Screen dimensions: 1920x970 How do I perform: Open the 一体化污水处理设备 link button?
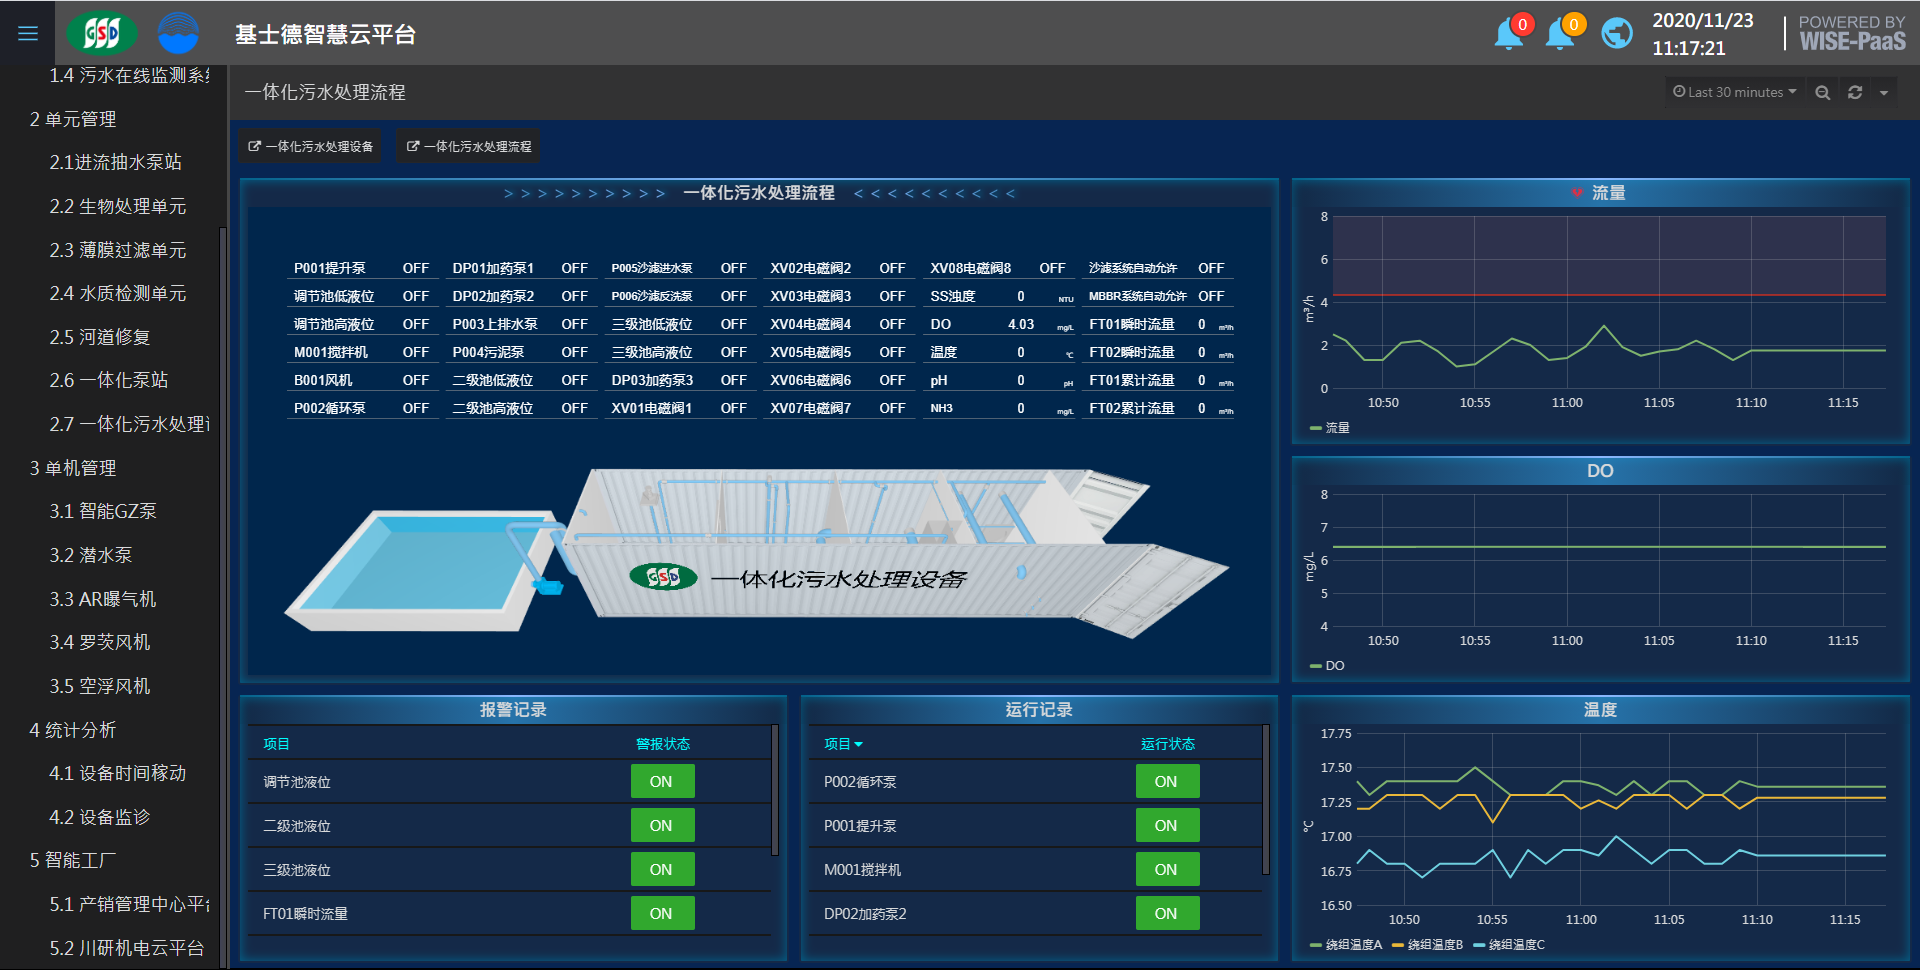tap(311, 146)
